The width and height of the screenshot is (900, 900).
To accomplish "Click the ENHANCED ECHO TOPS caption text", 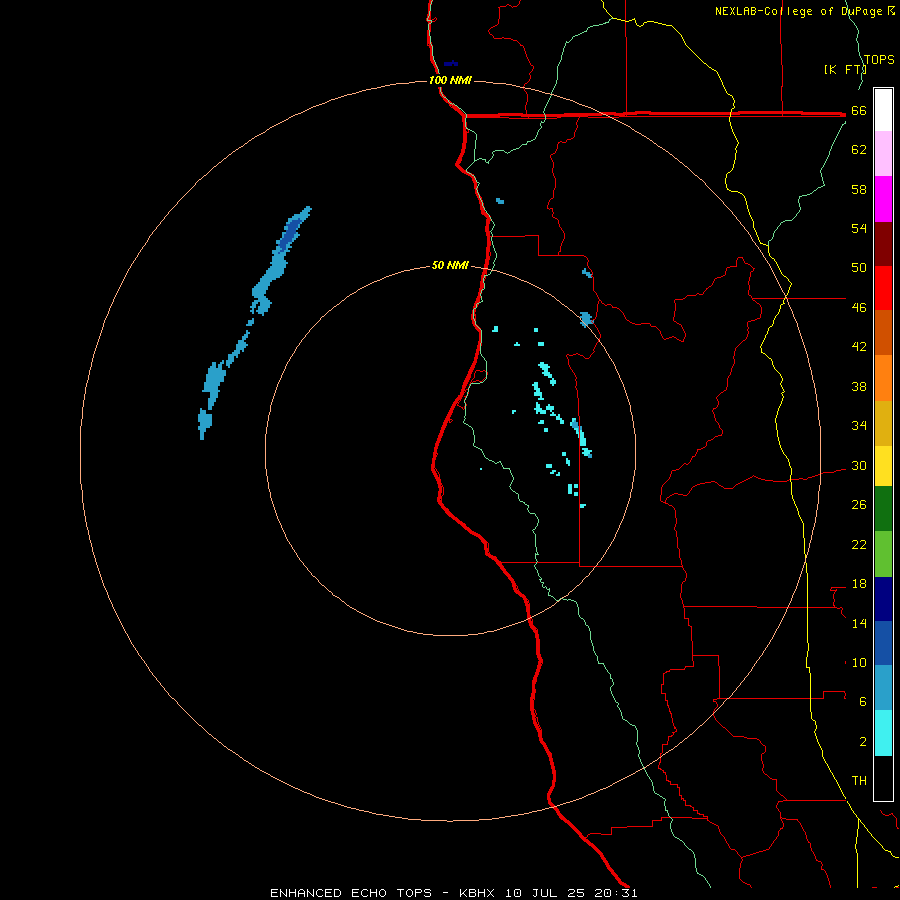I will [x=351, y=893].
